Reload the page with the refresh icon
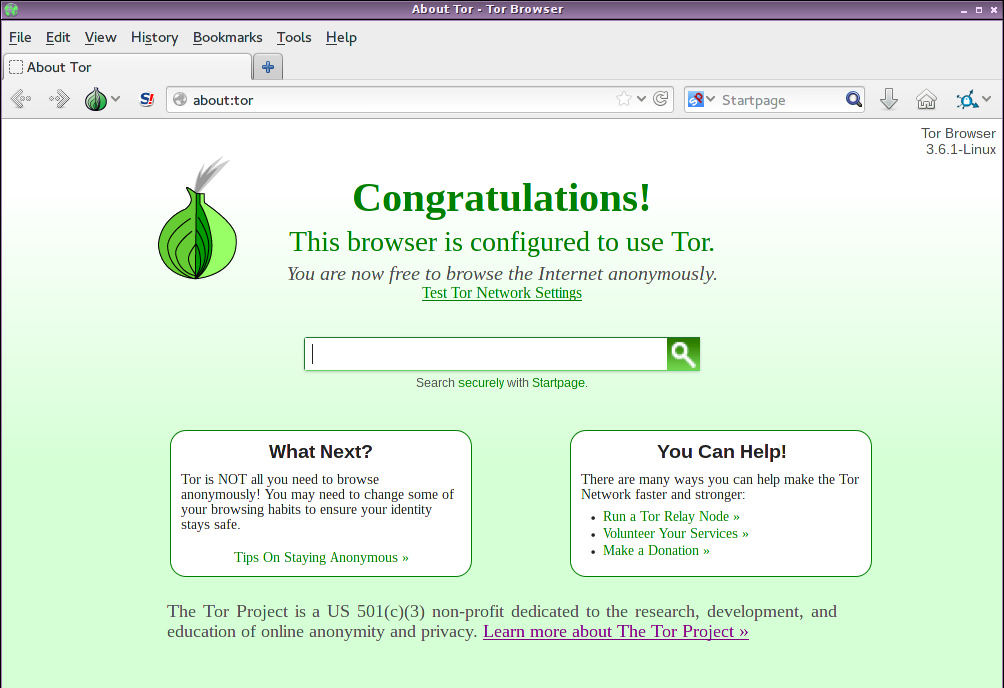This screenshot has height=688, width=1004. (661, 99)
